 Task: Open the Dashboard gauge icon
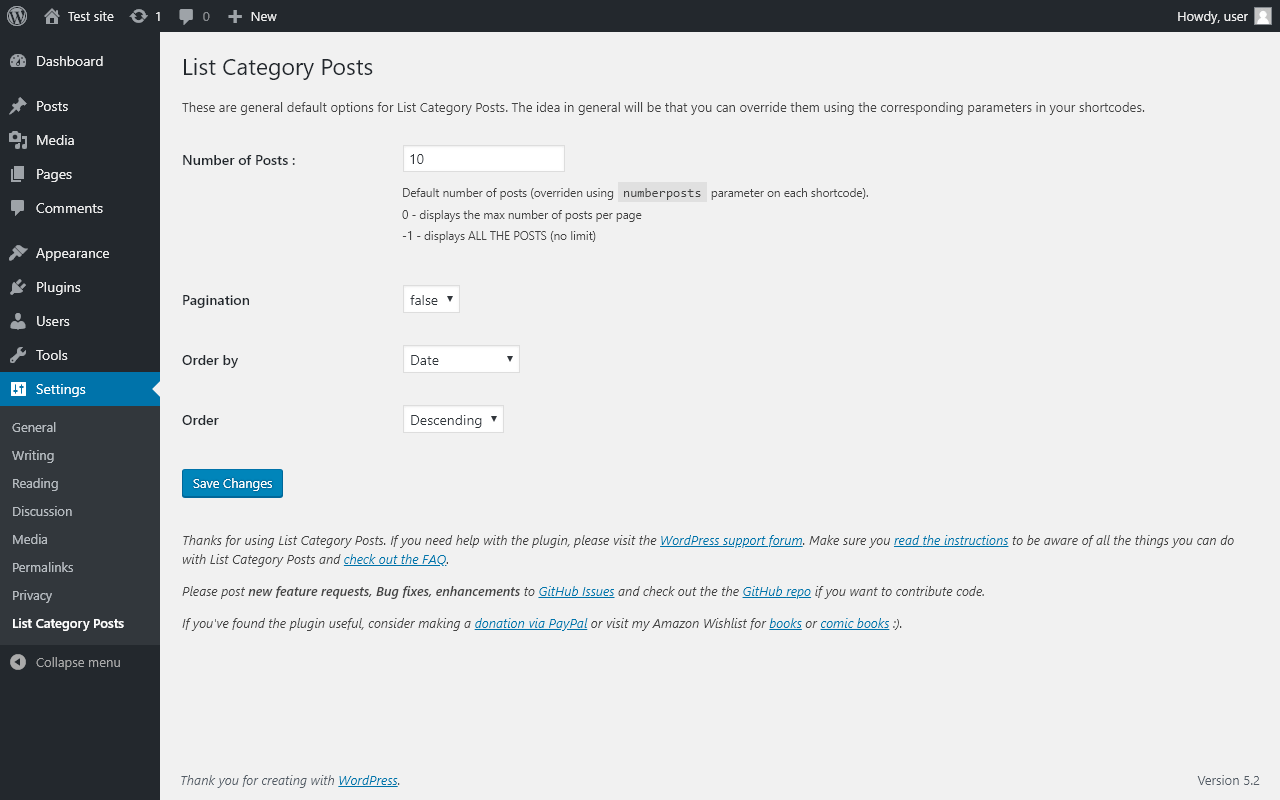(x=18, y=61)
